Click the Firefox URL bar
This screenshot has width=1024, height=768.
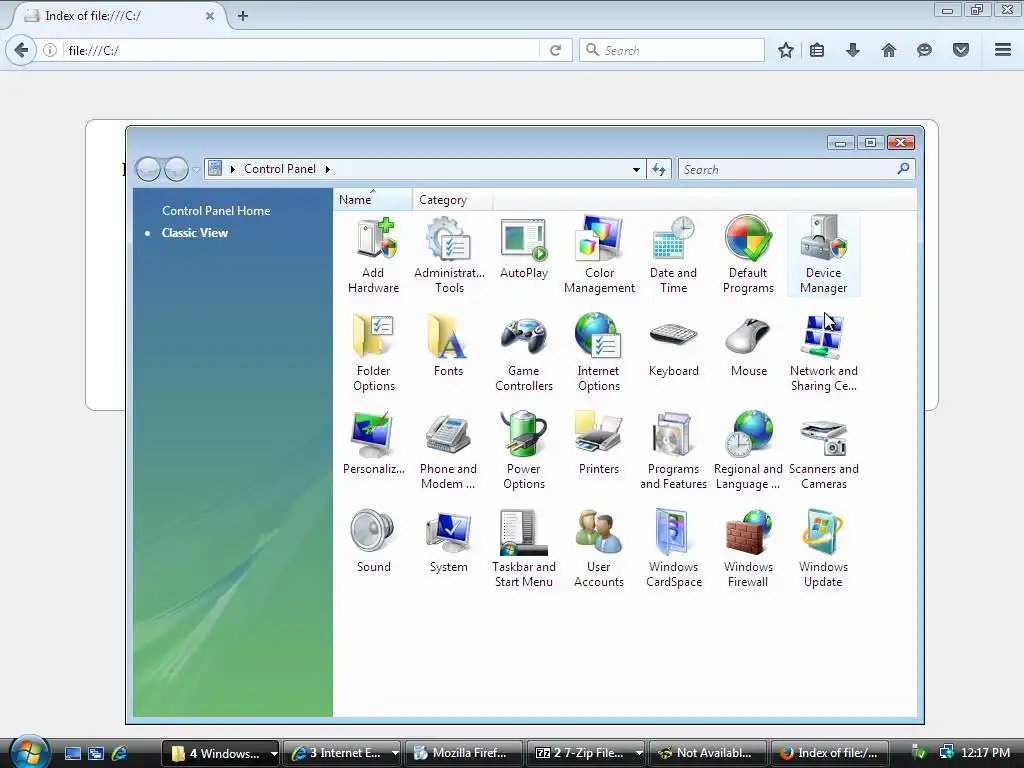(x=300, y=50)
